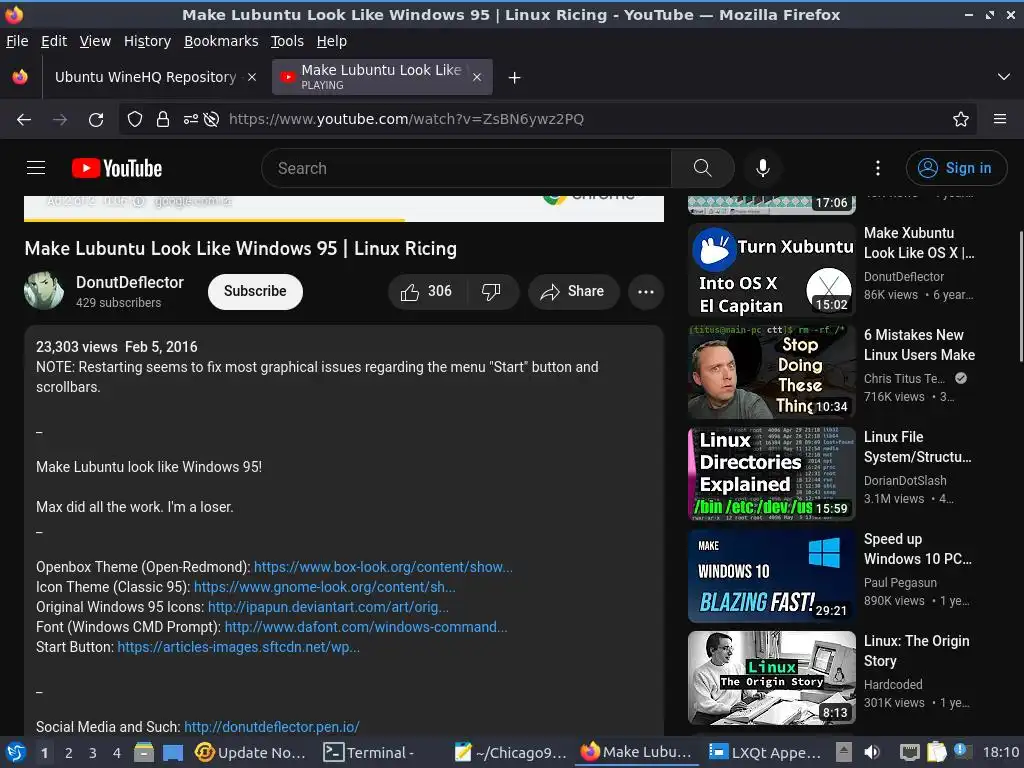Image resolution: width=1024 pixels, height=768 pixels.
Task: Open the Tools menu
Action: point(287,41)
